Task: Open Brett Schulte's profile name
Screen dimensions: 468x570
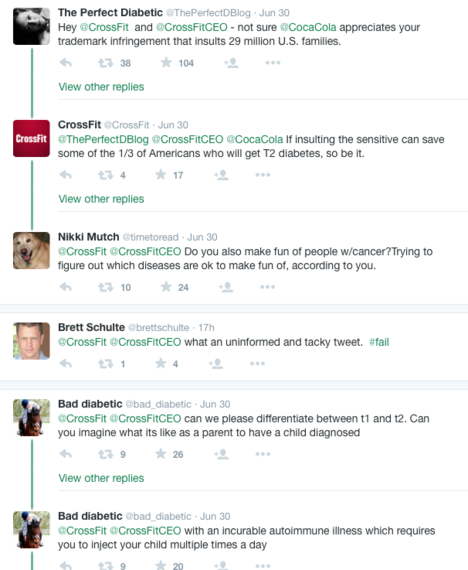Action: click(x=92, y=327)
